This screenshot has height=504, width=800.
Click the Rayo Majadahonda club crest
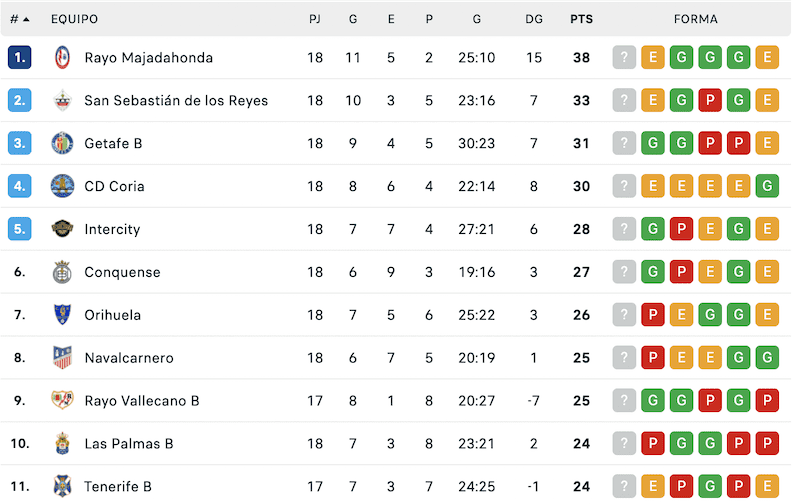click(62, 58)
